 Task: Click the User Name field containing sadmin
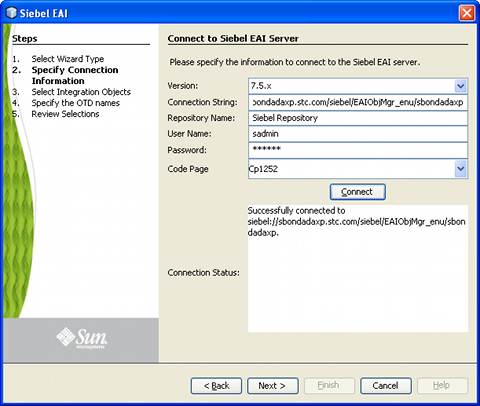[358, 134]
